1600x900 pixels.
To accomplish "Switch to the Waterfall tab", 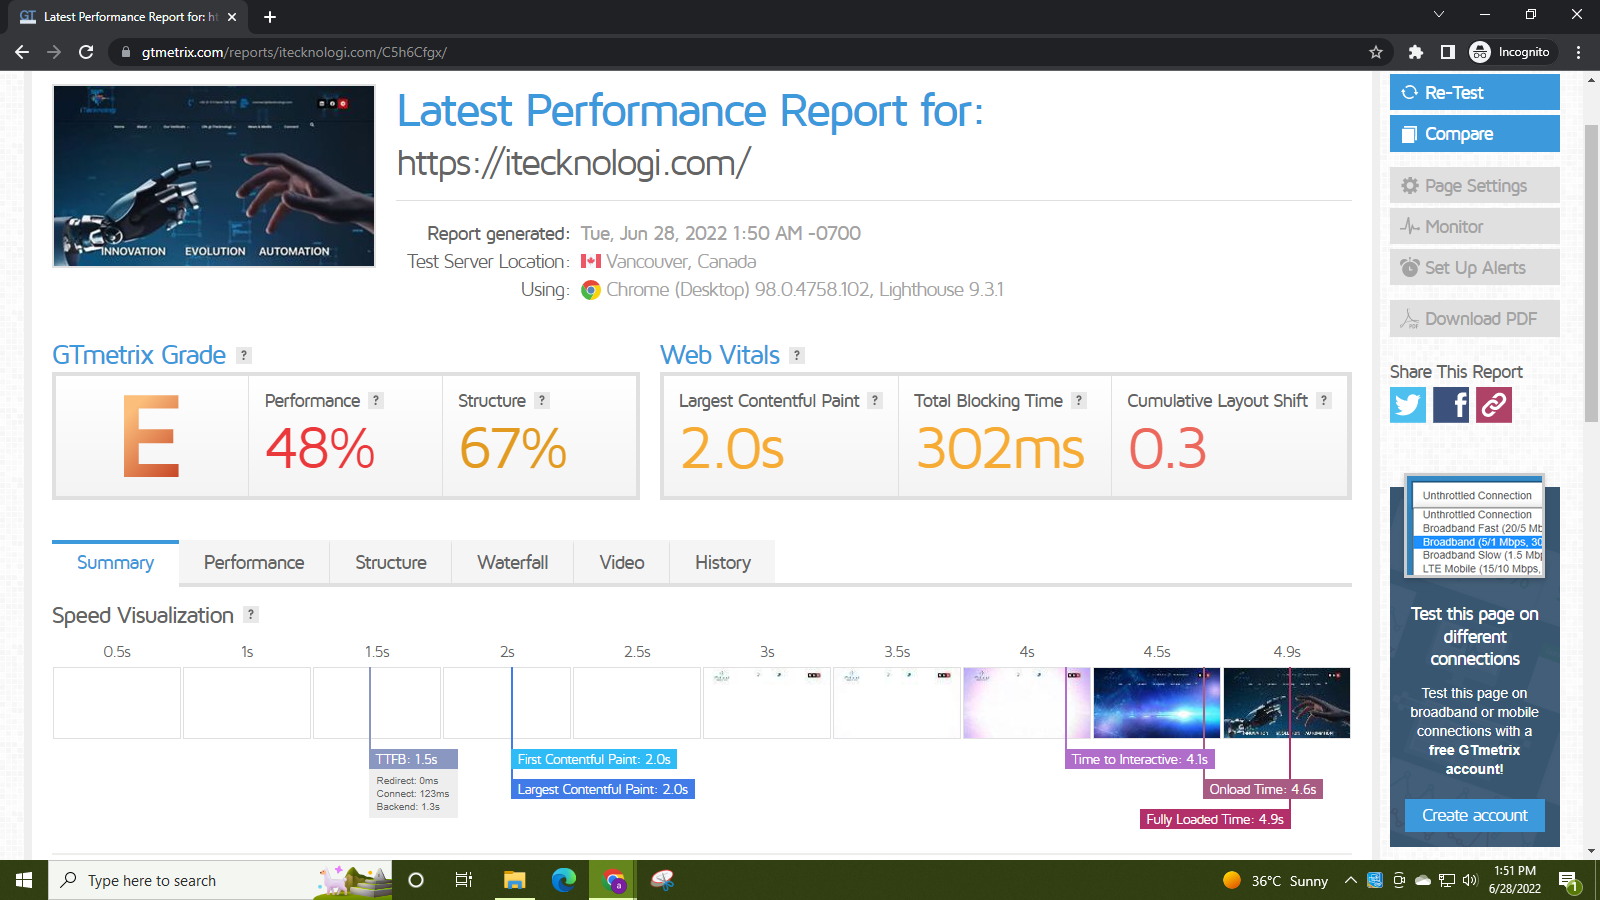I will coord(512,563).
